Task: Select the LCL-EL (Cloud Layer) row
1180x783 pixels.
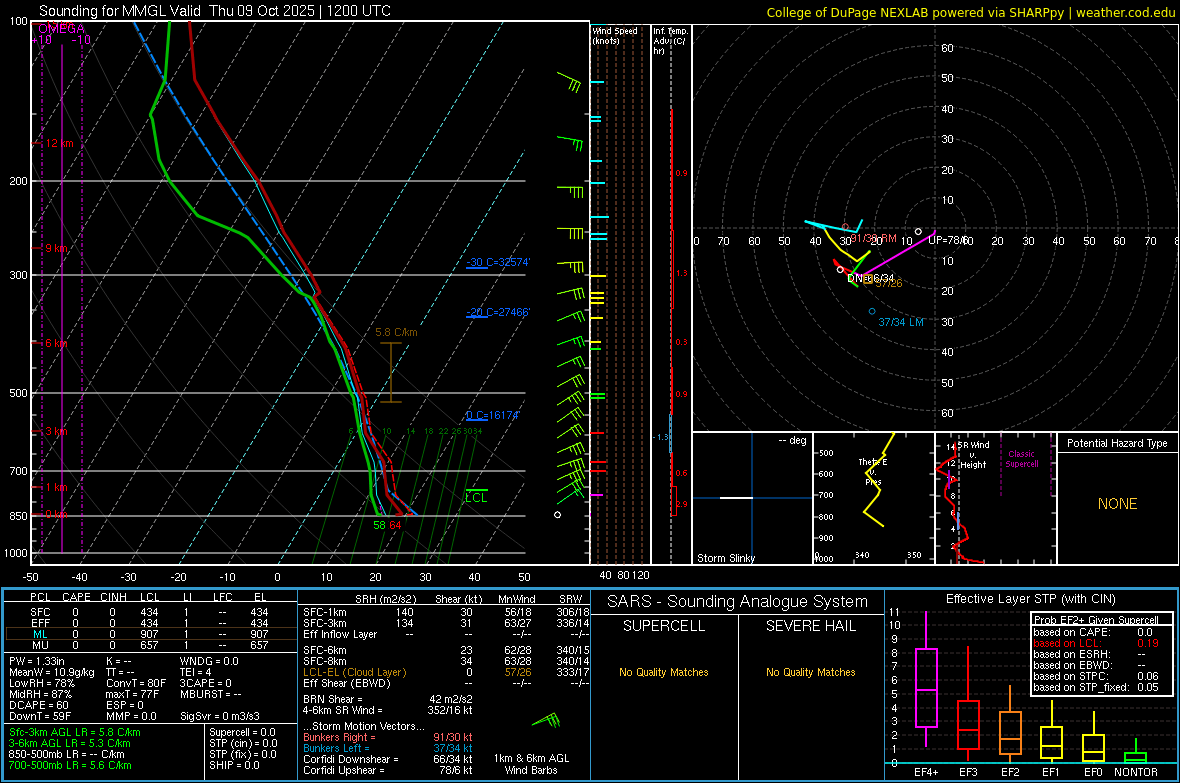Action: [x=446, y=672]
